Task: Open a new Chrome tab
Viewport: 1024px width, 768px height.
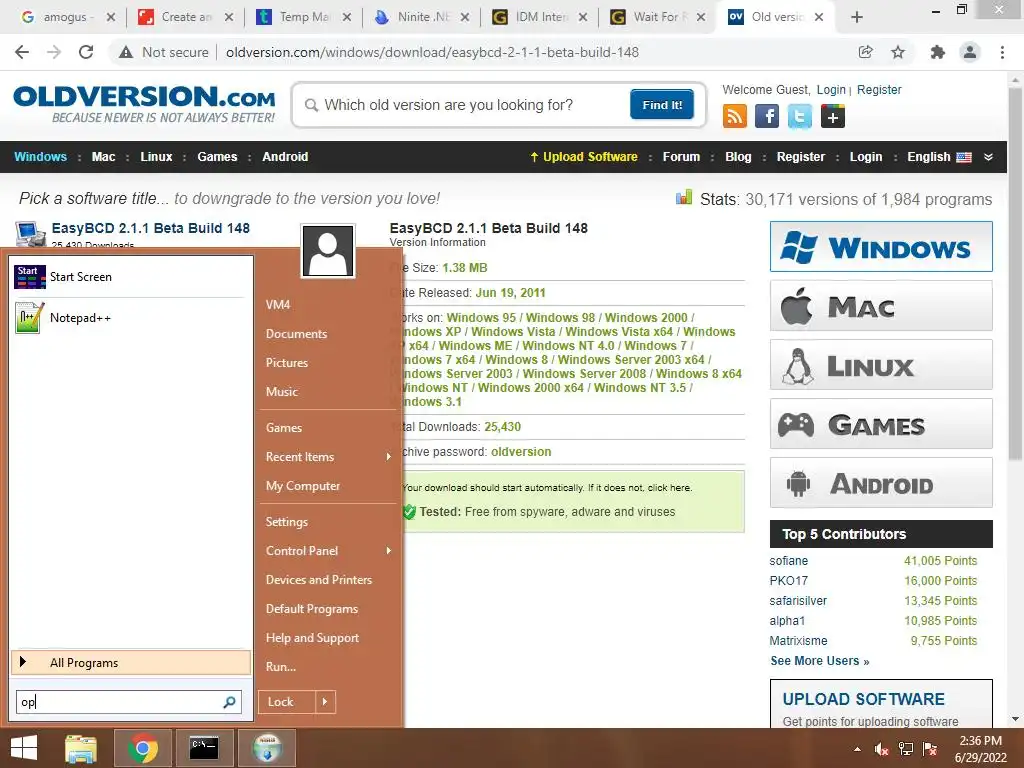Action: click(x=857, y=17)
